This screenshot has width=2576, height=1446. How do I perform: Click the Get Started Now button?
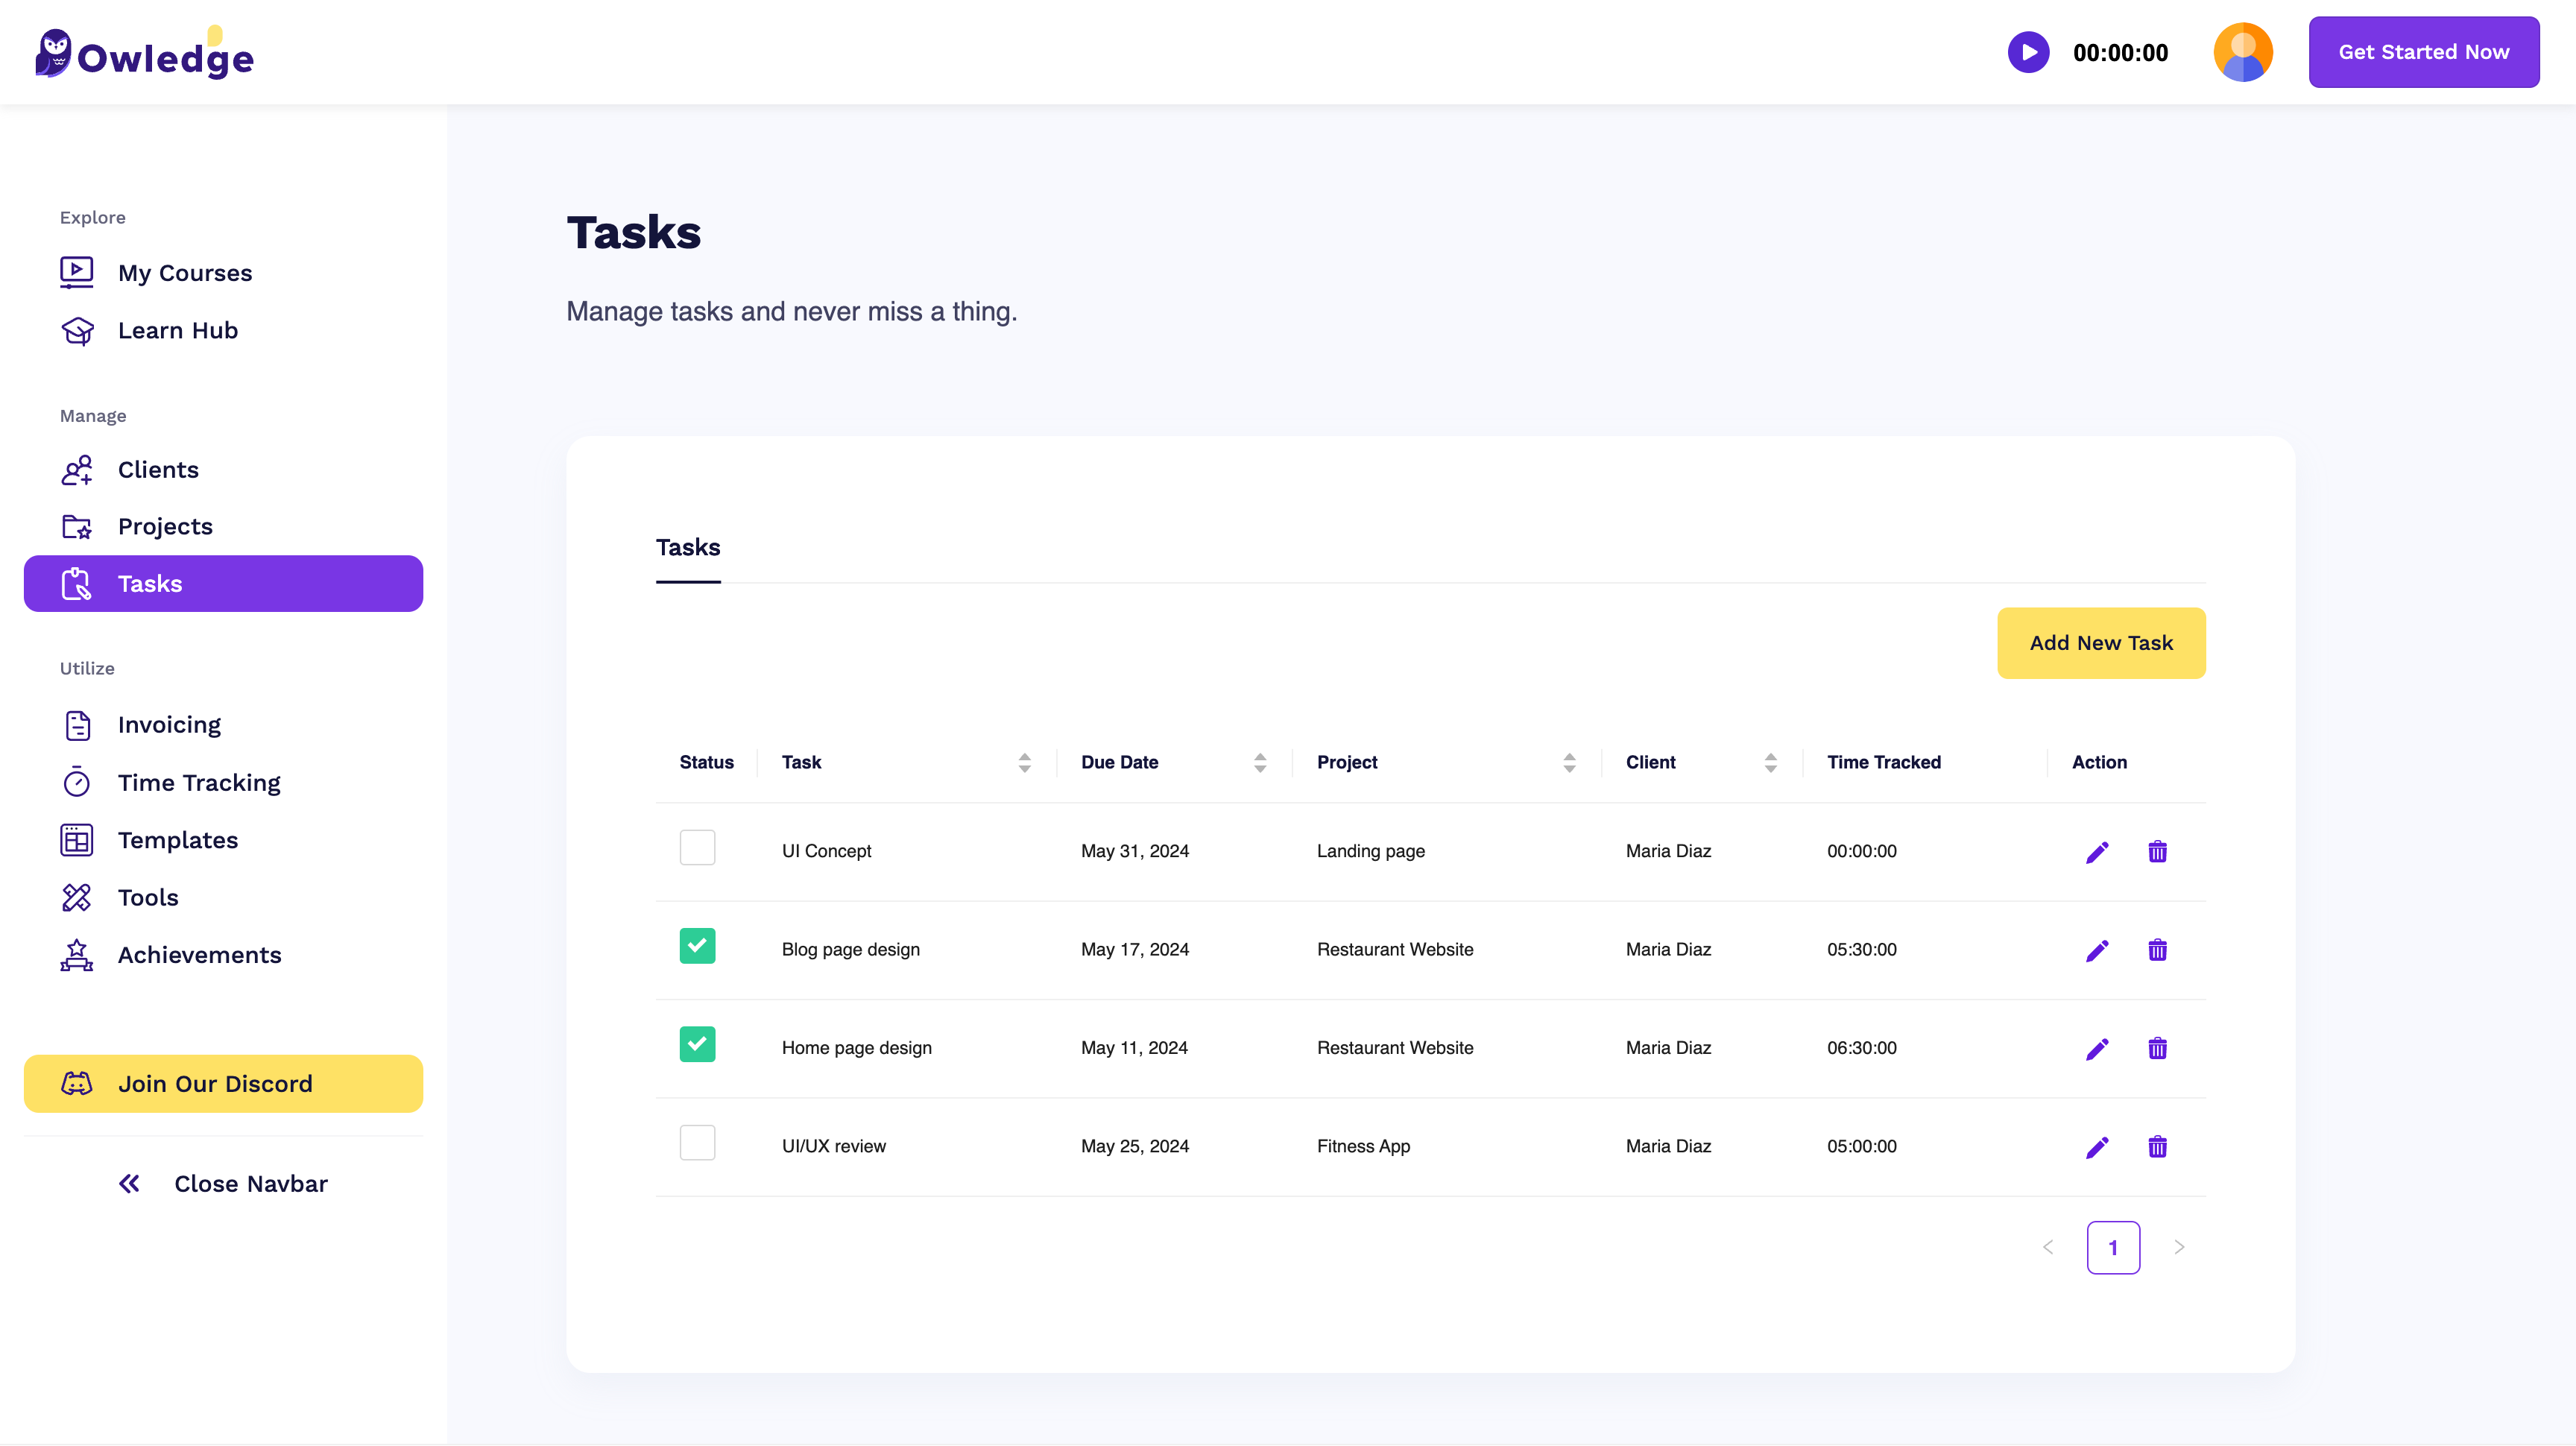pyautogui.click(x=2423, y=52)
